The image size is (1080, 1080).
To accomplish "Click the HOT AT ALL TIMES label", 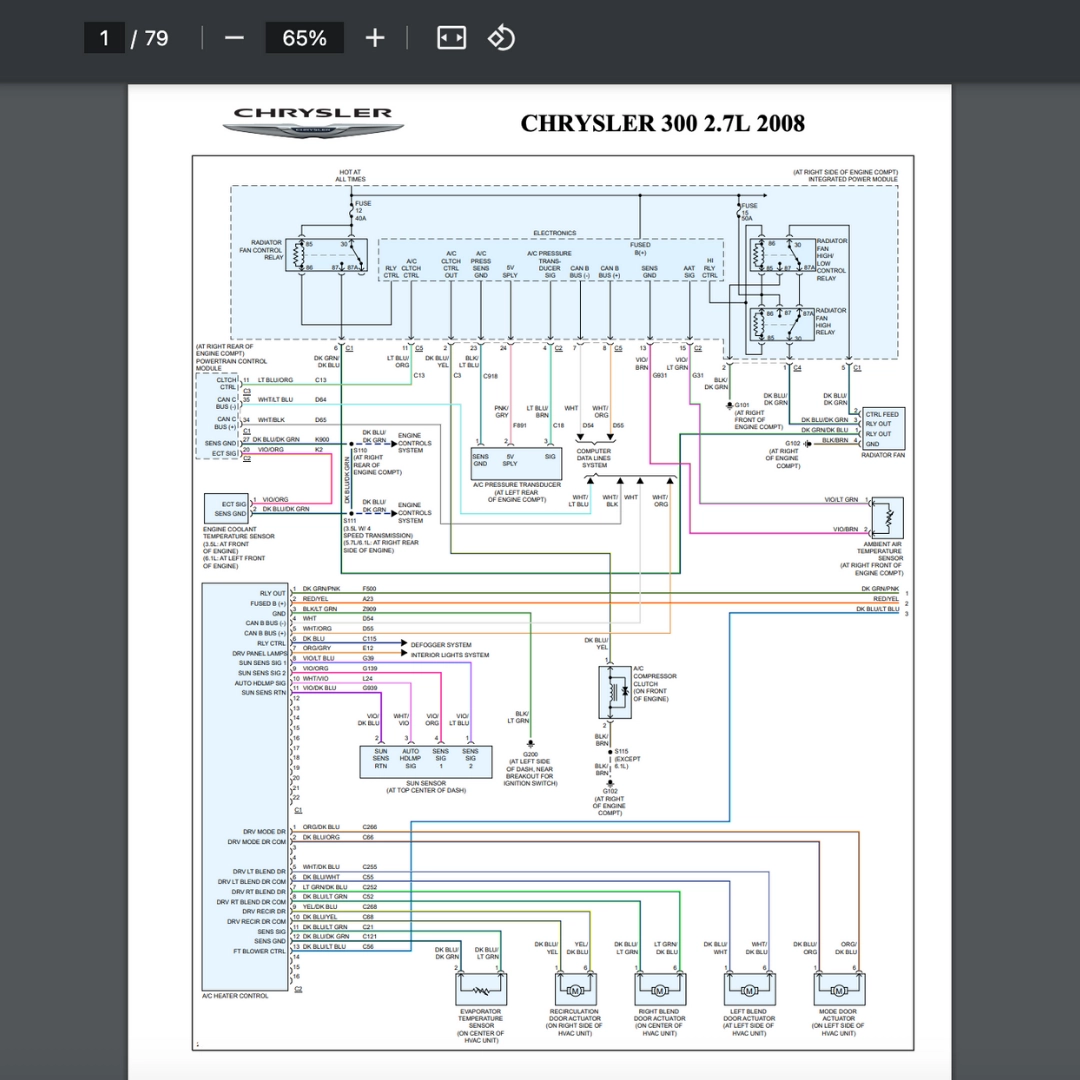I will coord(350,176).
